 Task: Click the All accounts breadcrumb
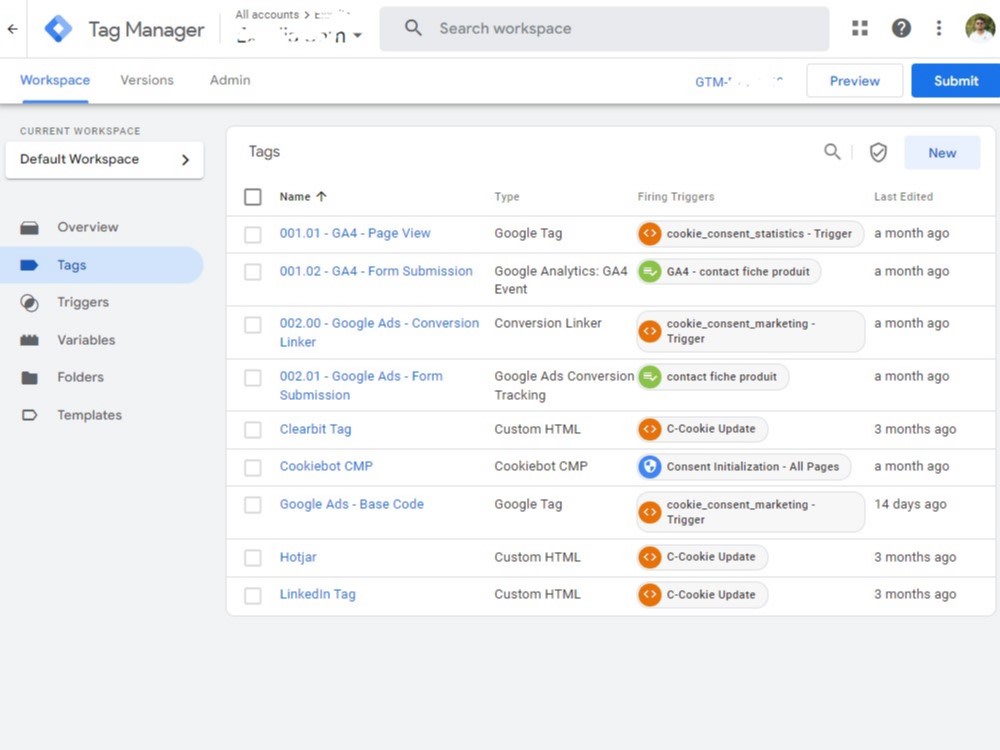tap(267, 15)
